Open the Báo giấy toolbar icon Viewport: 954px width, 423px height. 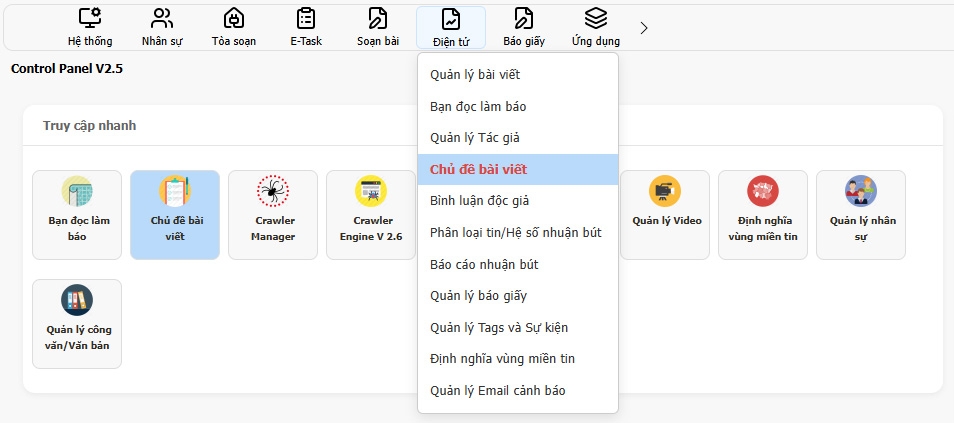524,27
